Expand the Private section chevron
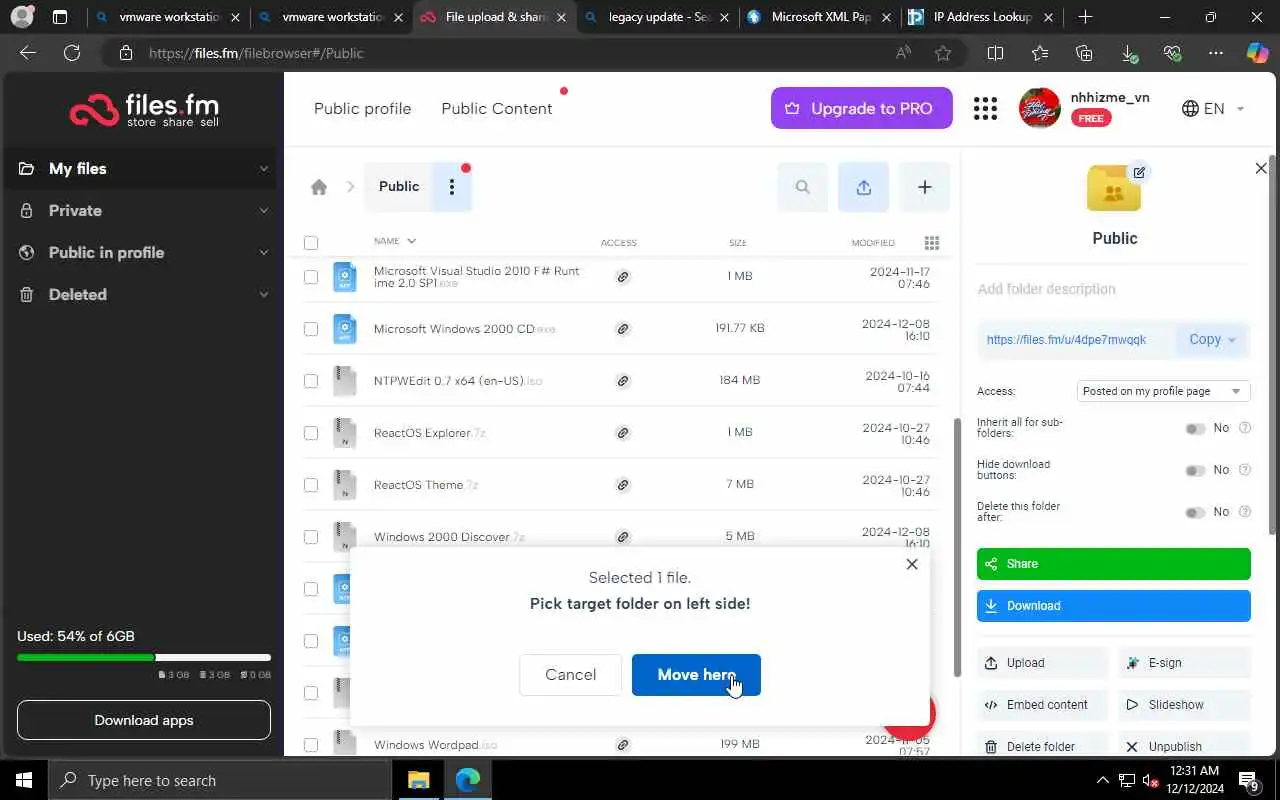Screen dimensions: 1280x800 click(x=264, y=211)
